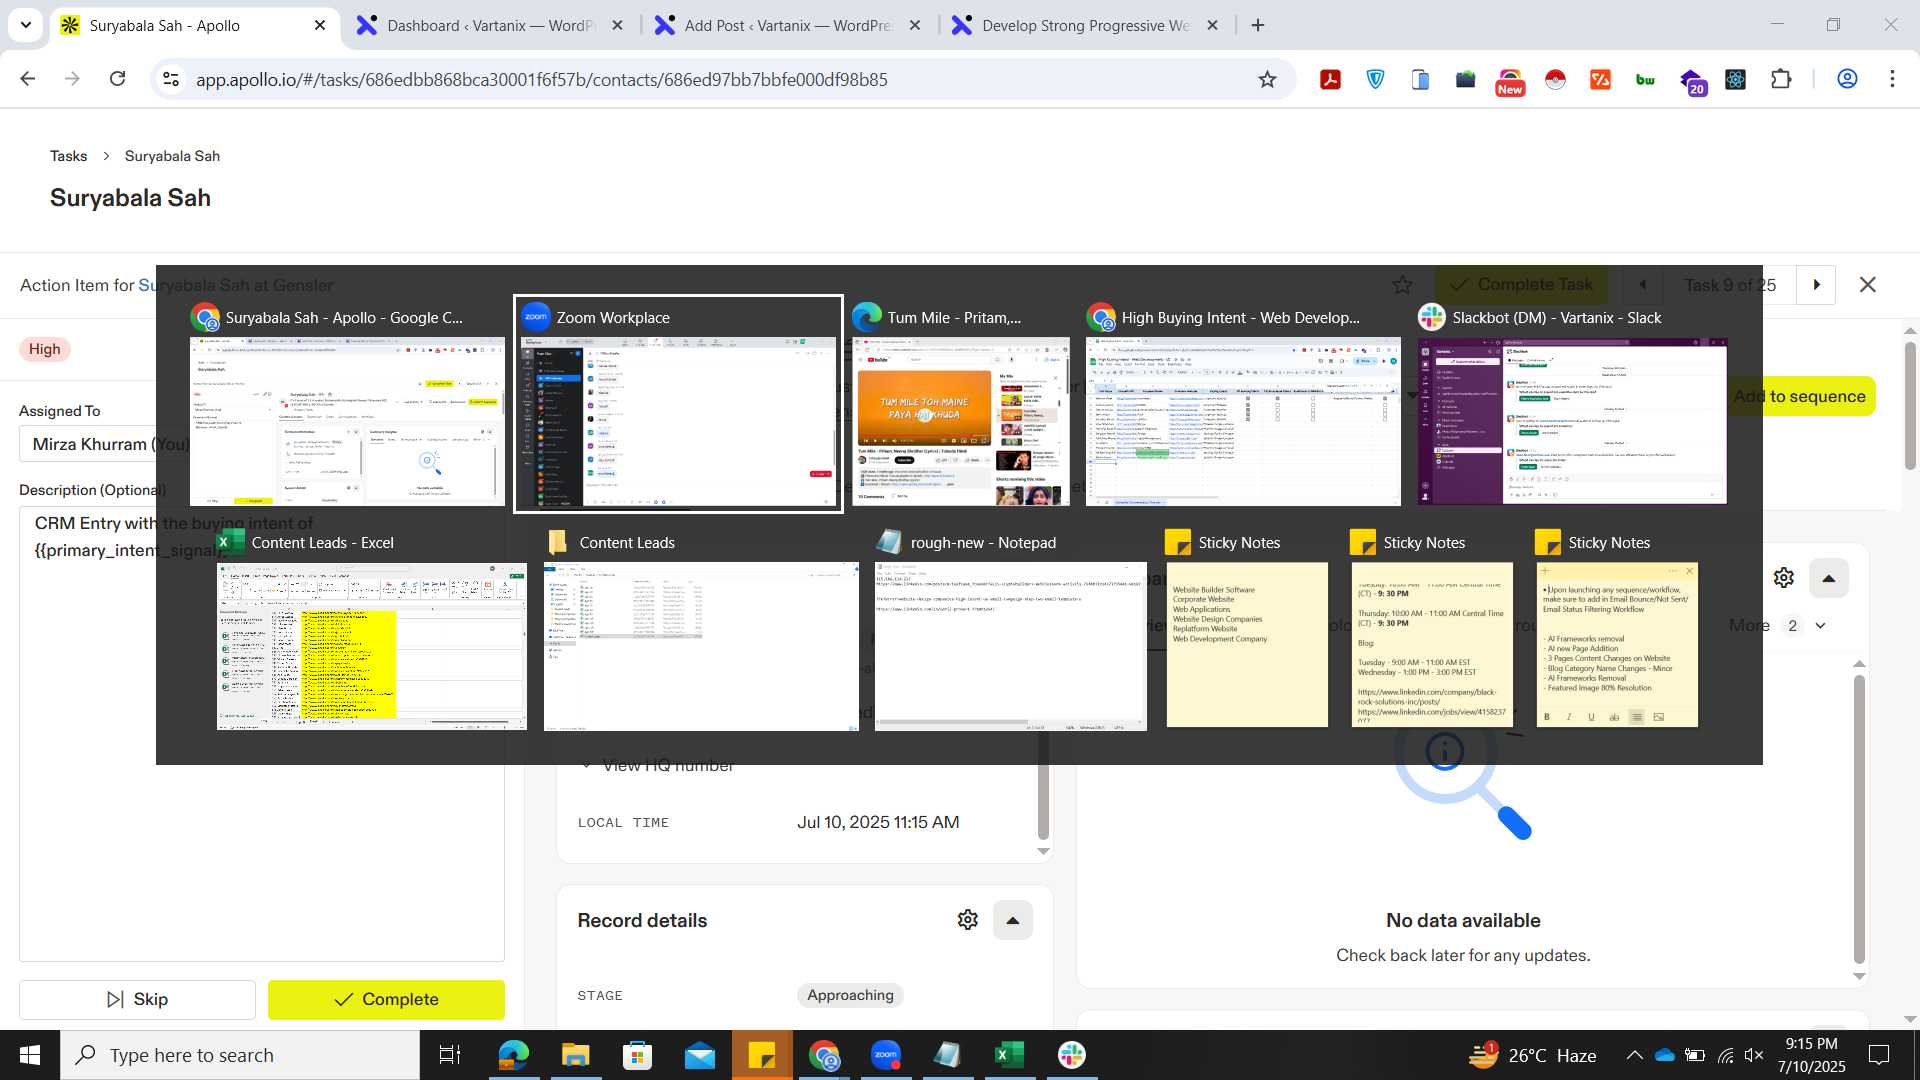Open File Explorer from the taskbar

coord(575,1055)
